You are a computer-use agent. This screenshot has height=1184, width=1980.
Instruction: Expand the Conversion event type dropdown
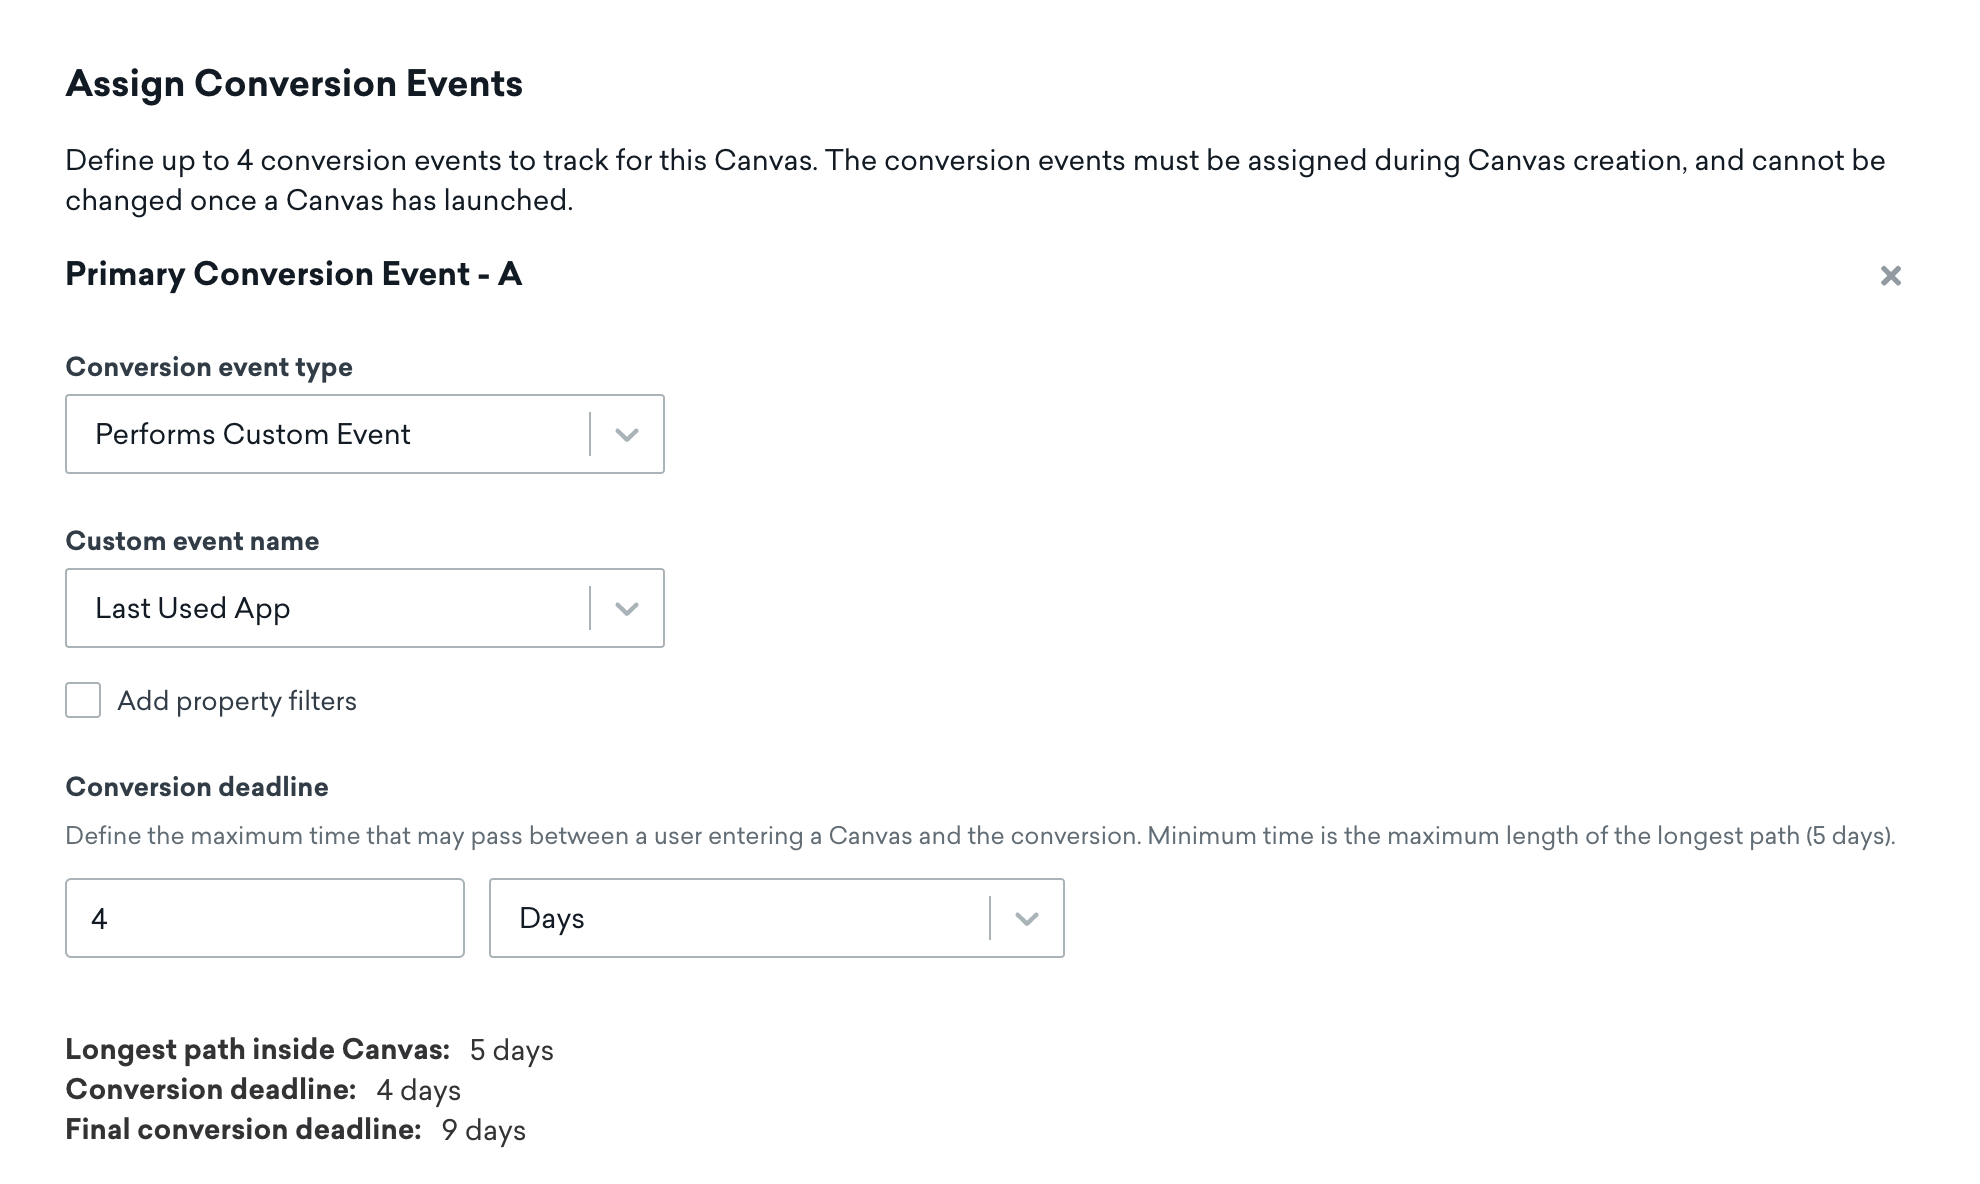pos(627,434)
